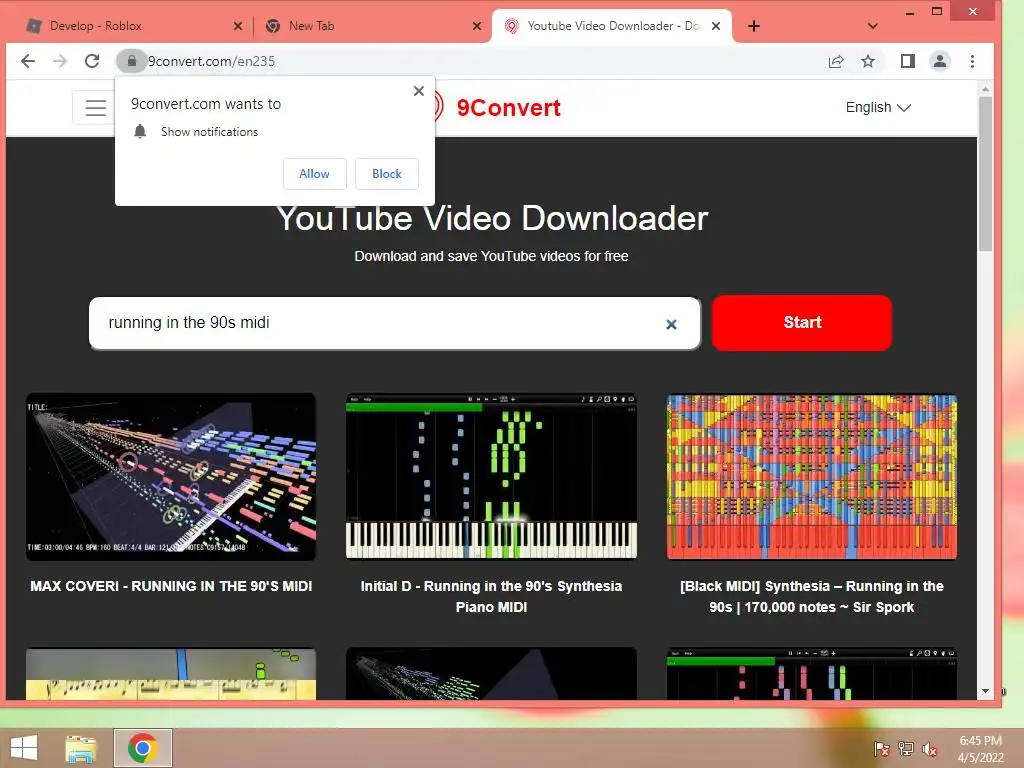1024x768 pixels.
Task: Open Action Center flag in system tray
Action: point(882,749)
